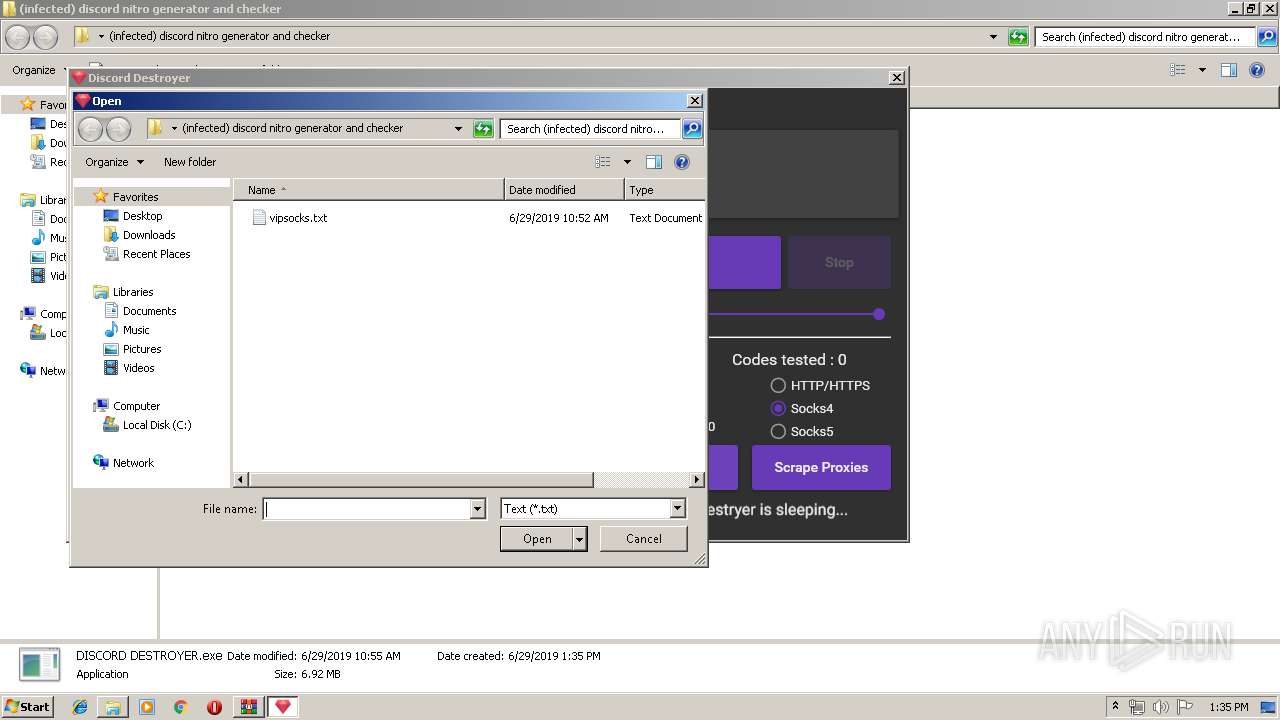Image resolution: width=1280 pixels, height=720 pixels.
Task: Expand the Open button split arrow
Action: [x=580, y=539]
